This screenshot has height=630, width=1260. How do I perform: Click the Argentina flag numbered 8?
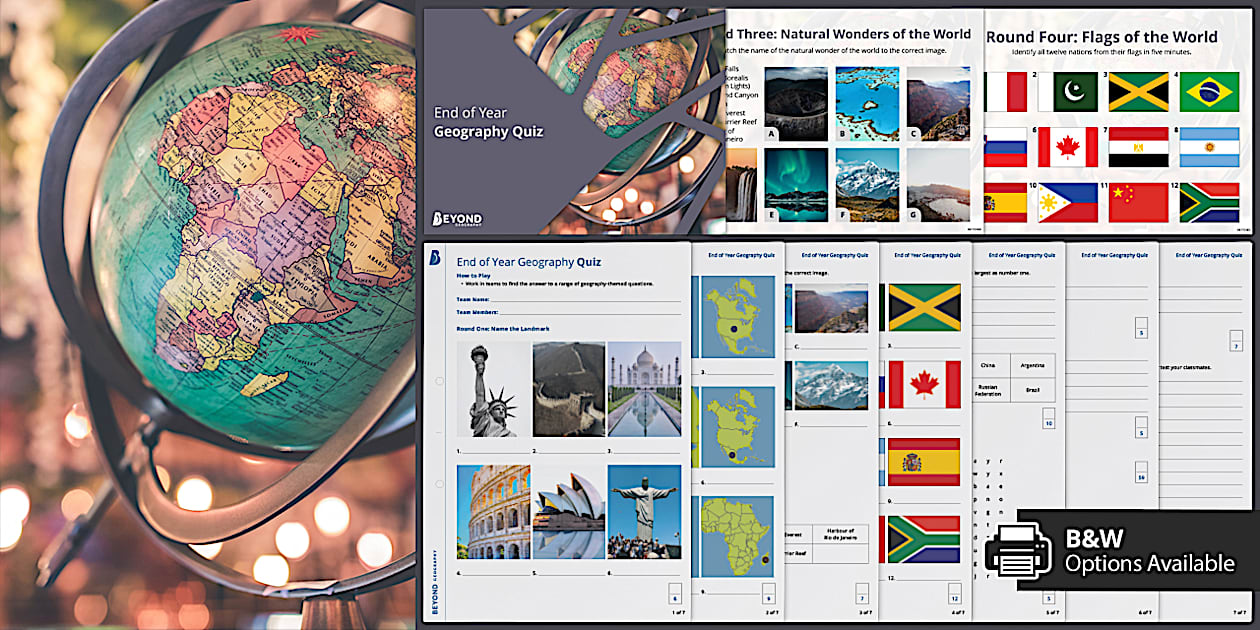[x=1209, y=147]
